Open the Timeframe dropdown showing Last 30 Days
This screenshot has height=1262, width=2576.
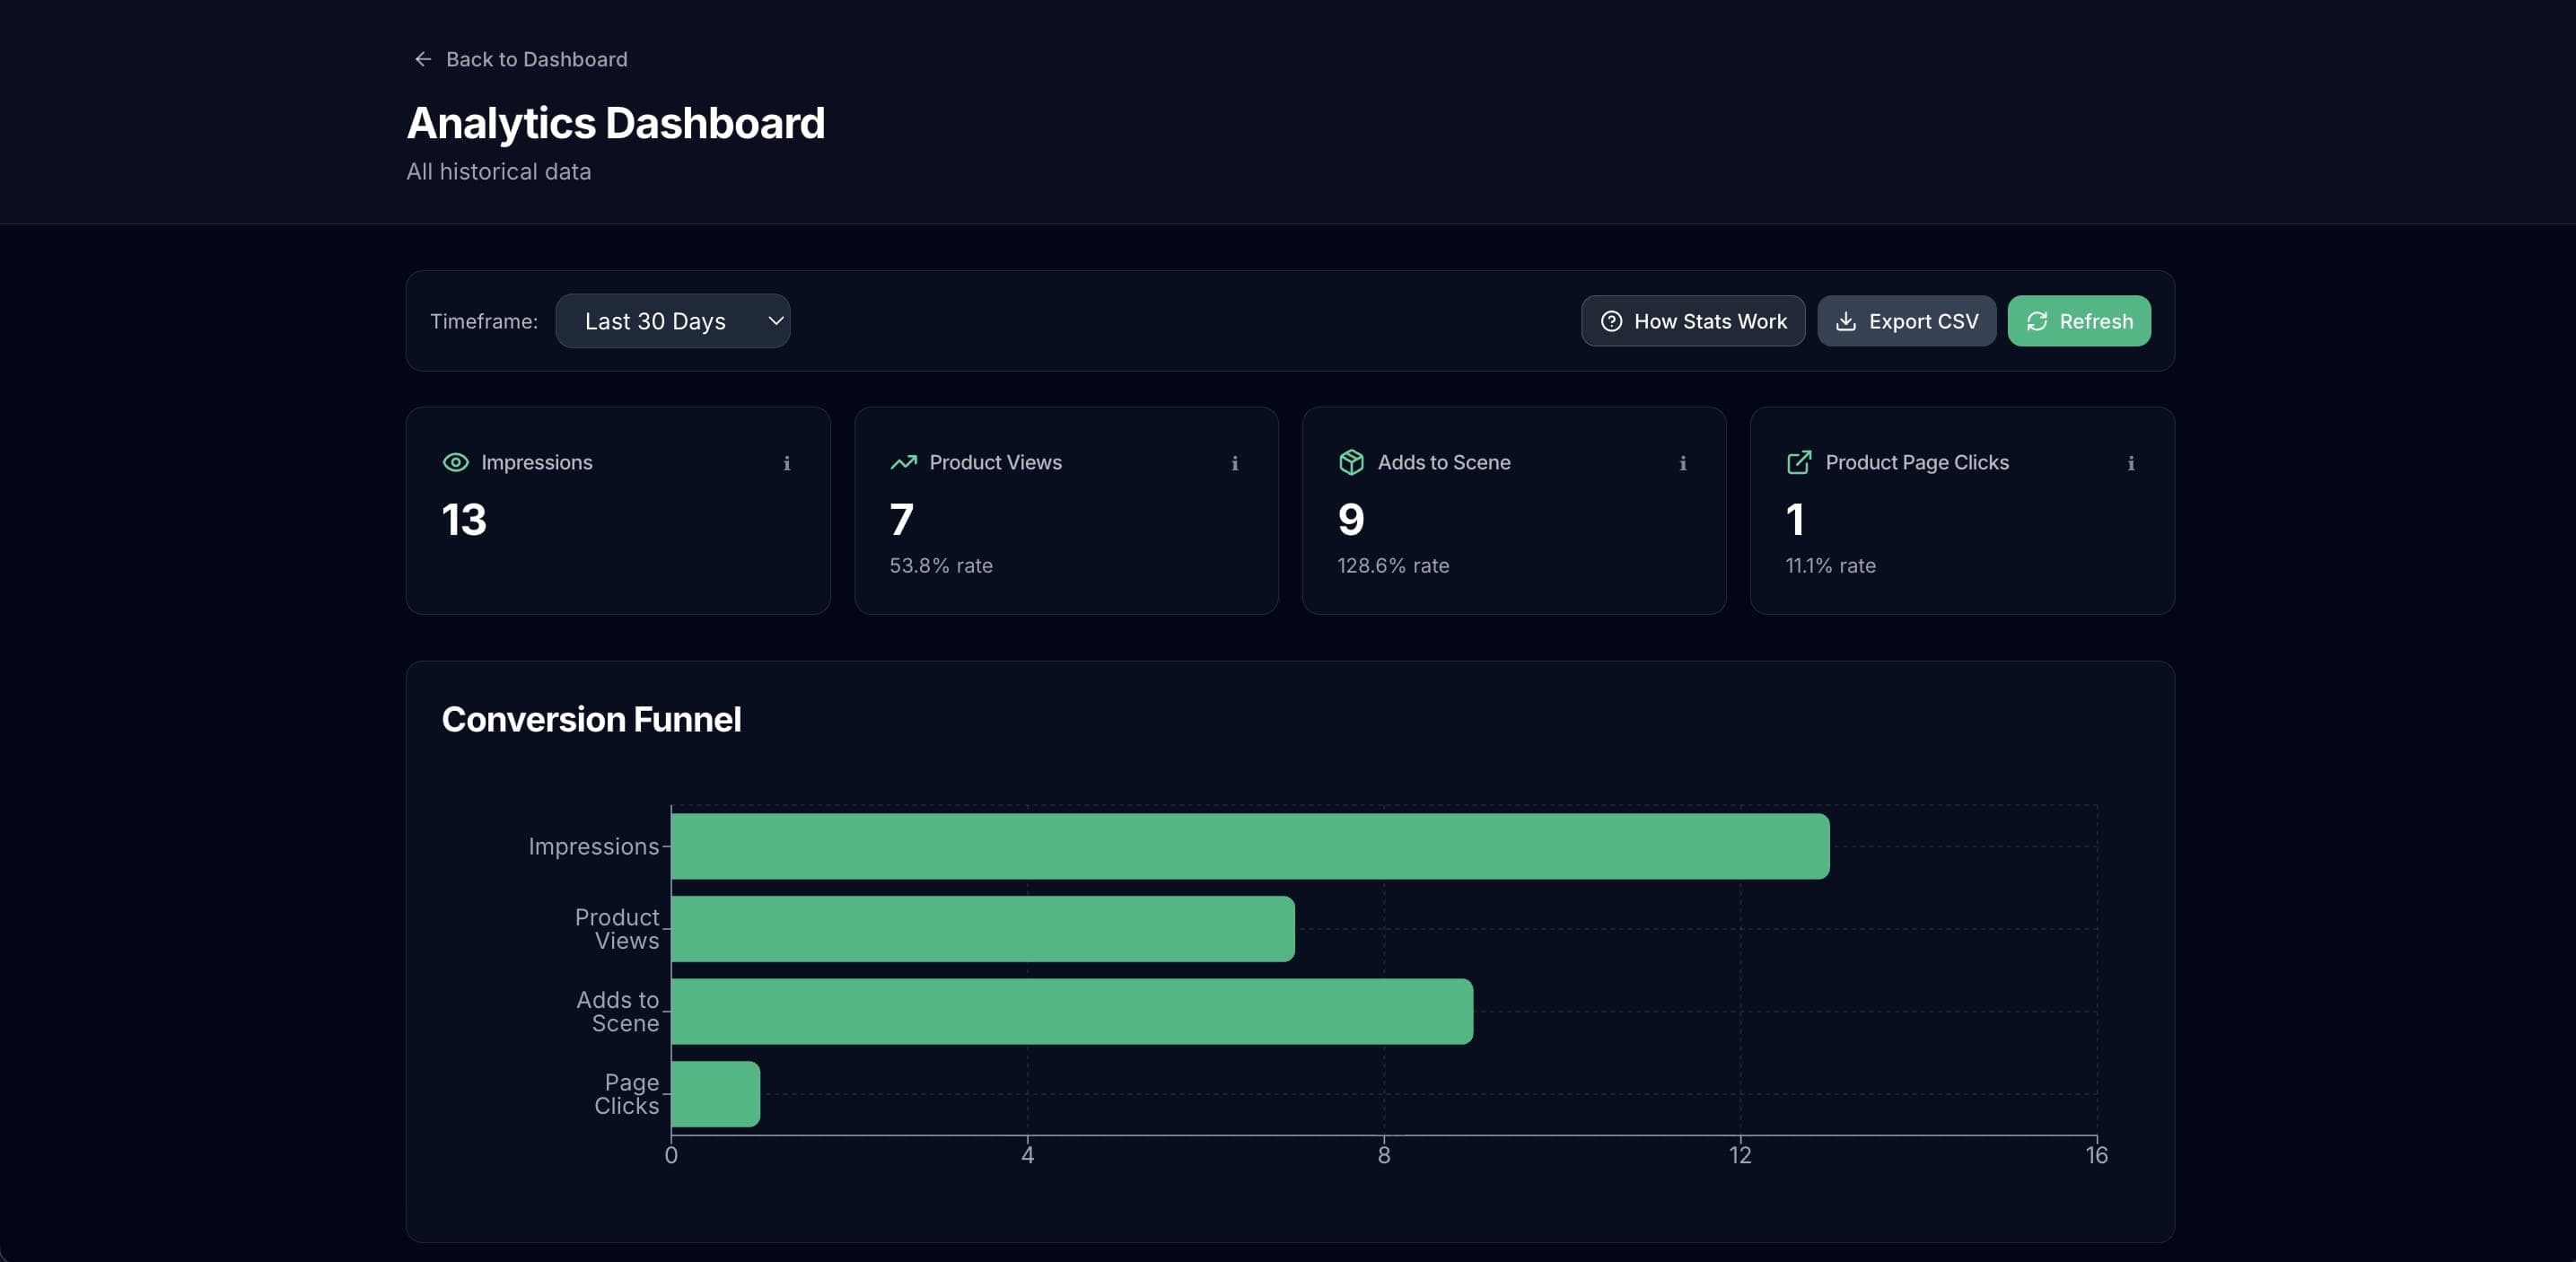click(673, 321)
